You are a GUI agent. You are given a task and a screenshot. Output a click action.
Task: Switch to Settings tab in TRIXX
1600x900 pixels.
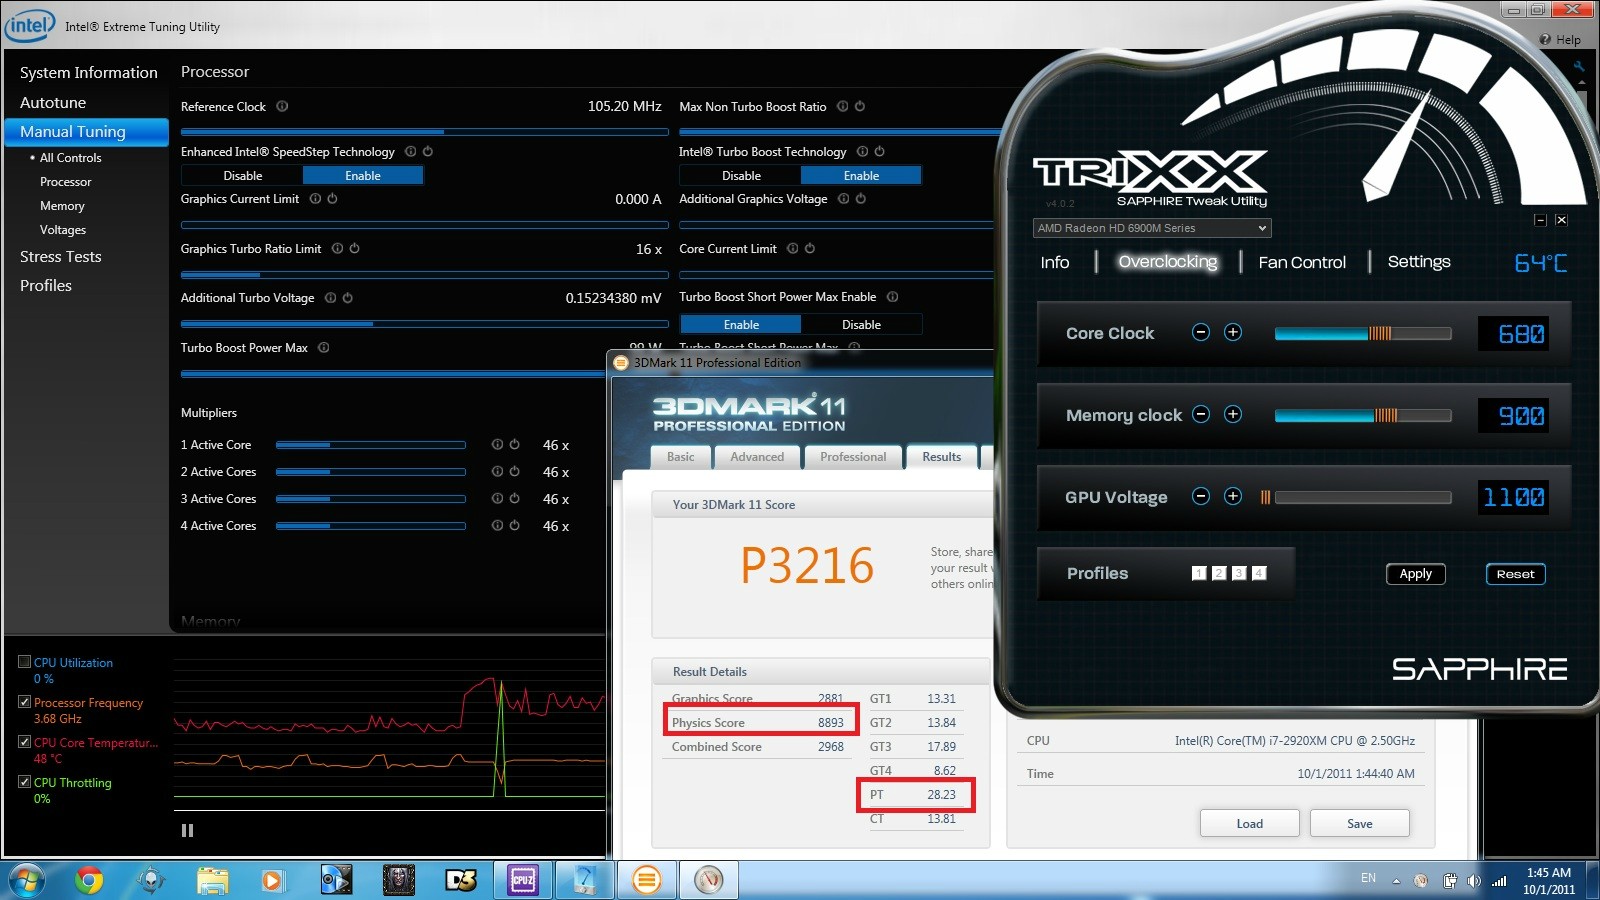click(x=1418, y=262)
